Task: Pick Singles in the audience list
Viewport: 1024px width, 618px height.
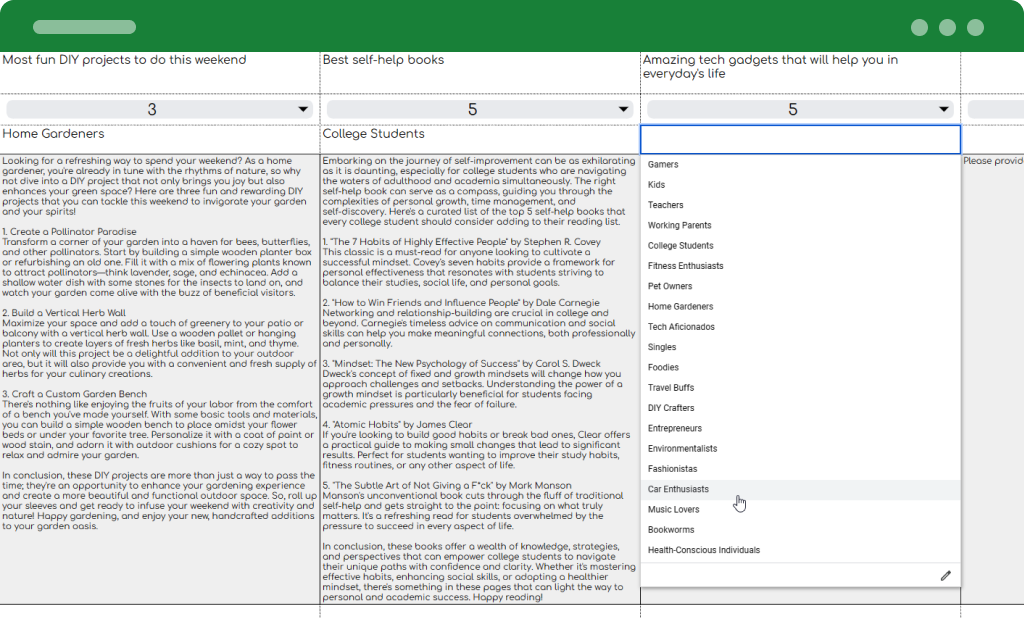Action: coord(662,347)
